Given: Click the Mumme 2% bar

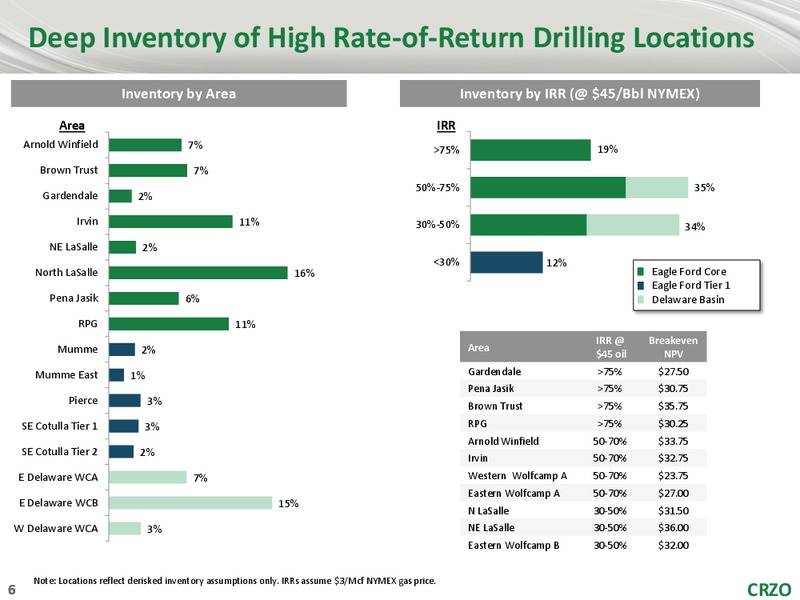Looking at the screenshot, I should (x=122, y=349).
